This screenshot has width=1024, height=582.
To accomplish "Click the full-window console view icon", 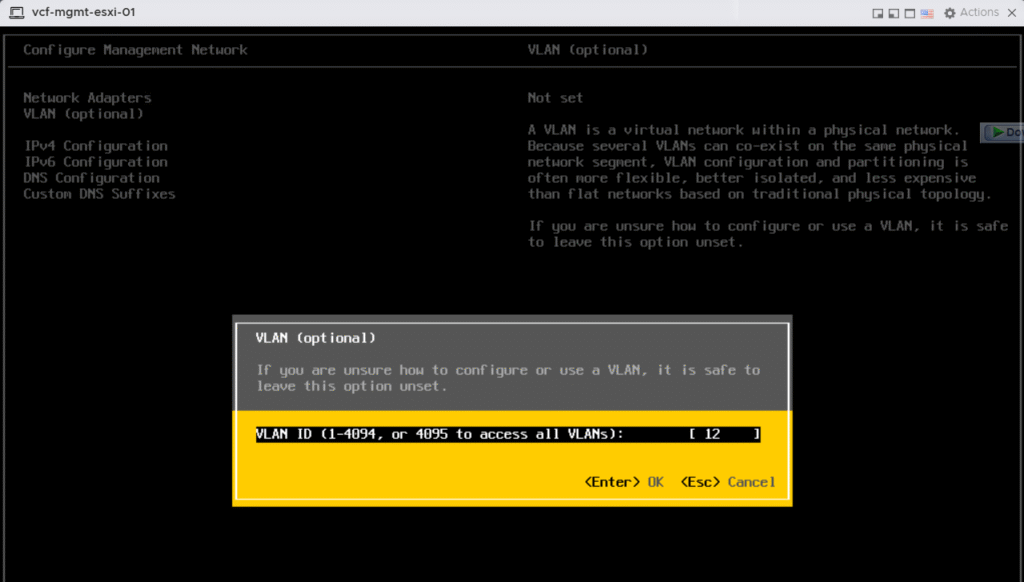I will coord(910,13).
